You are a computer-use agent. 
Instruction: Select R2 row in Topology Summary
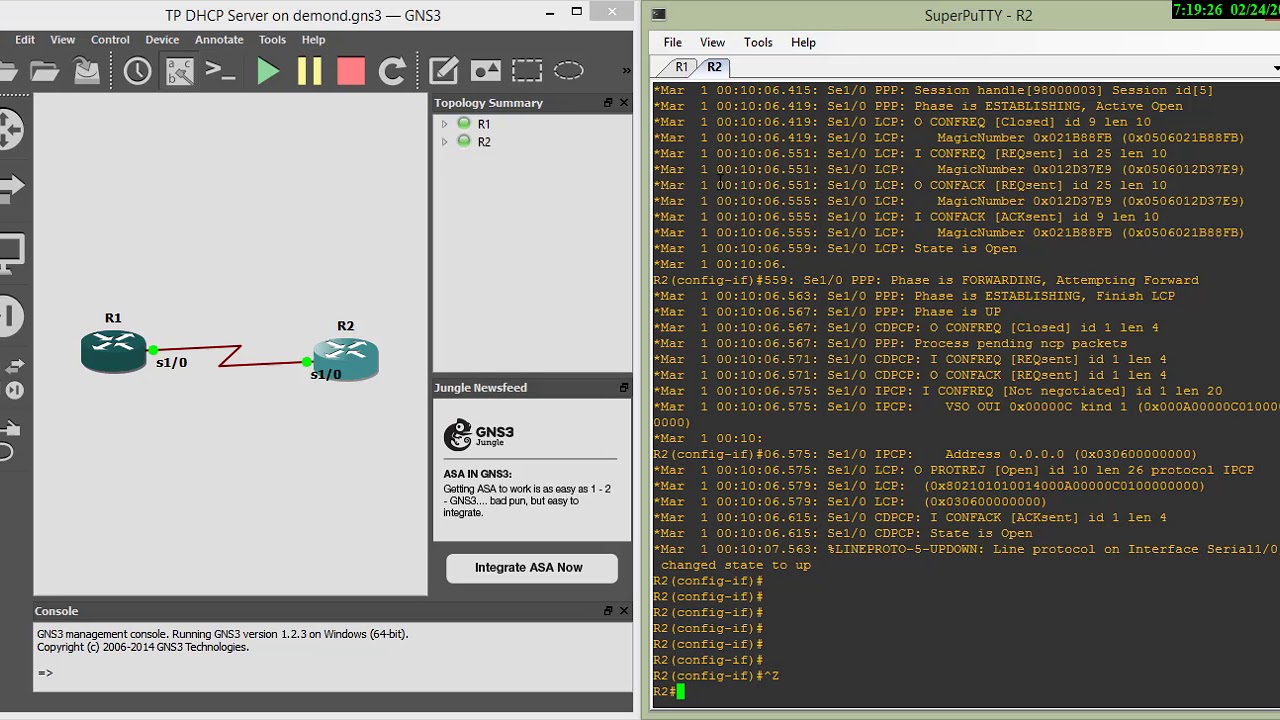point(484,142)
